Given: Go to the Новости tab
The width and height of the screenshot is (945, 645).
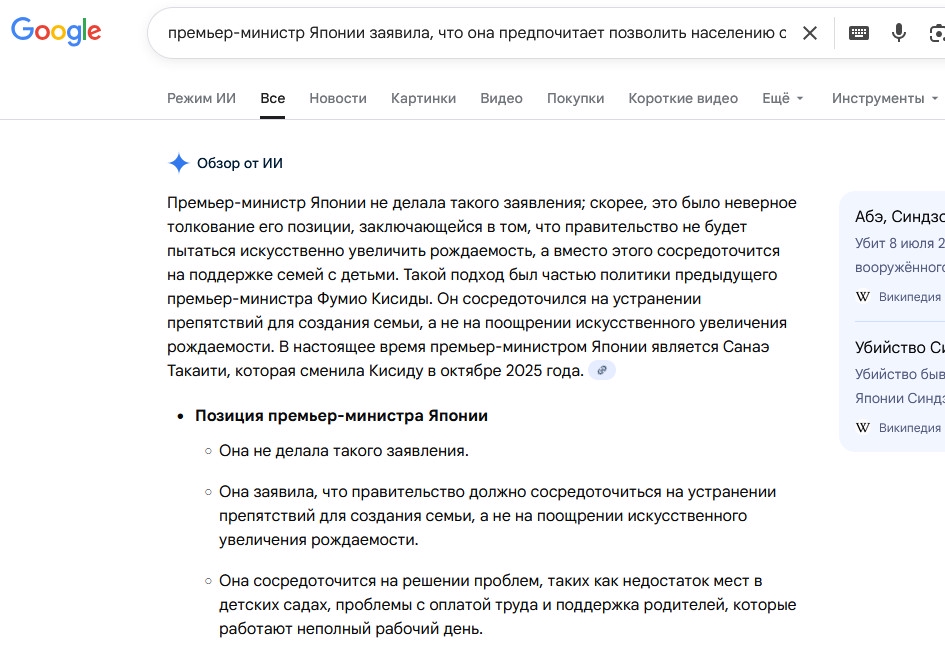Looking at the screenshot, I should point(338,98).
